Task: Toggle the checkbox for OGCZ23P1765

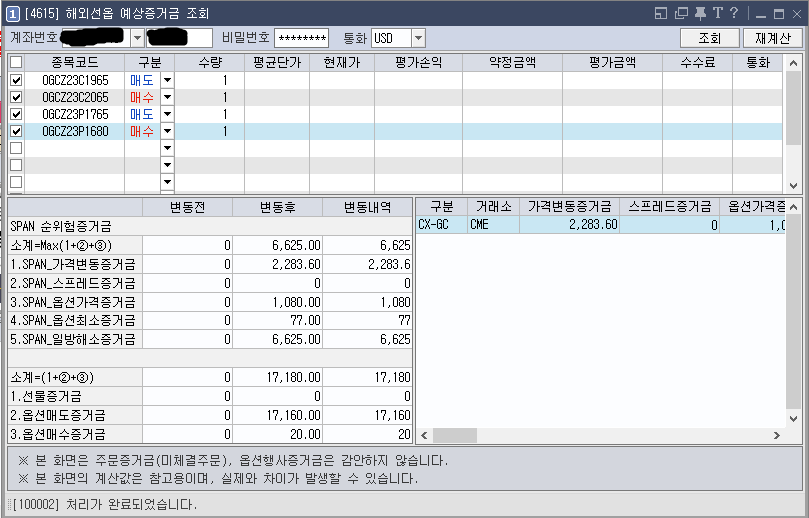Action: (16, 114)
